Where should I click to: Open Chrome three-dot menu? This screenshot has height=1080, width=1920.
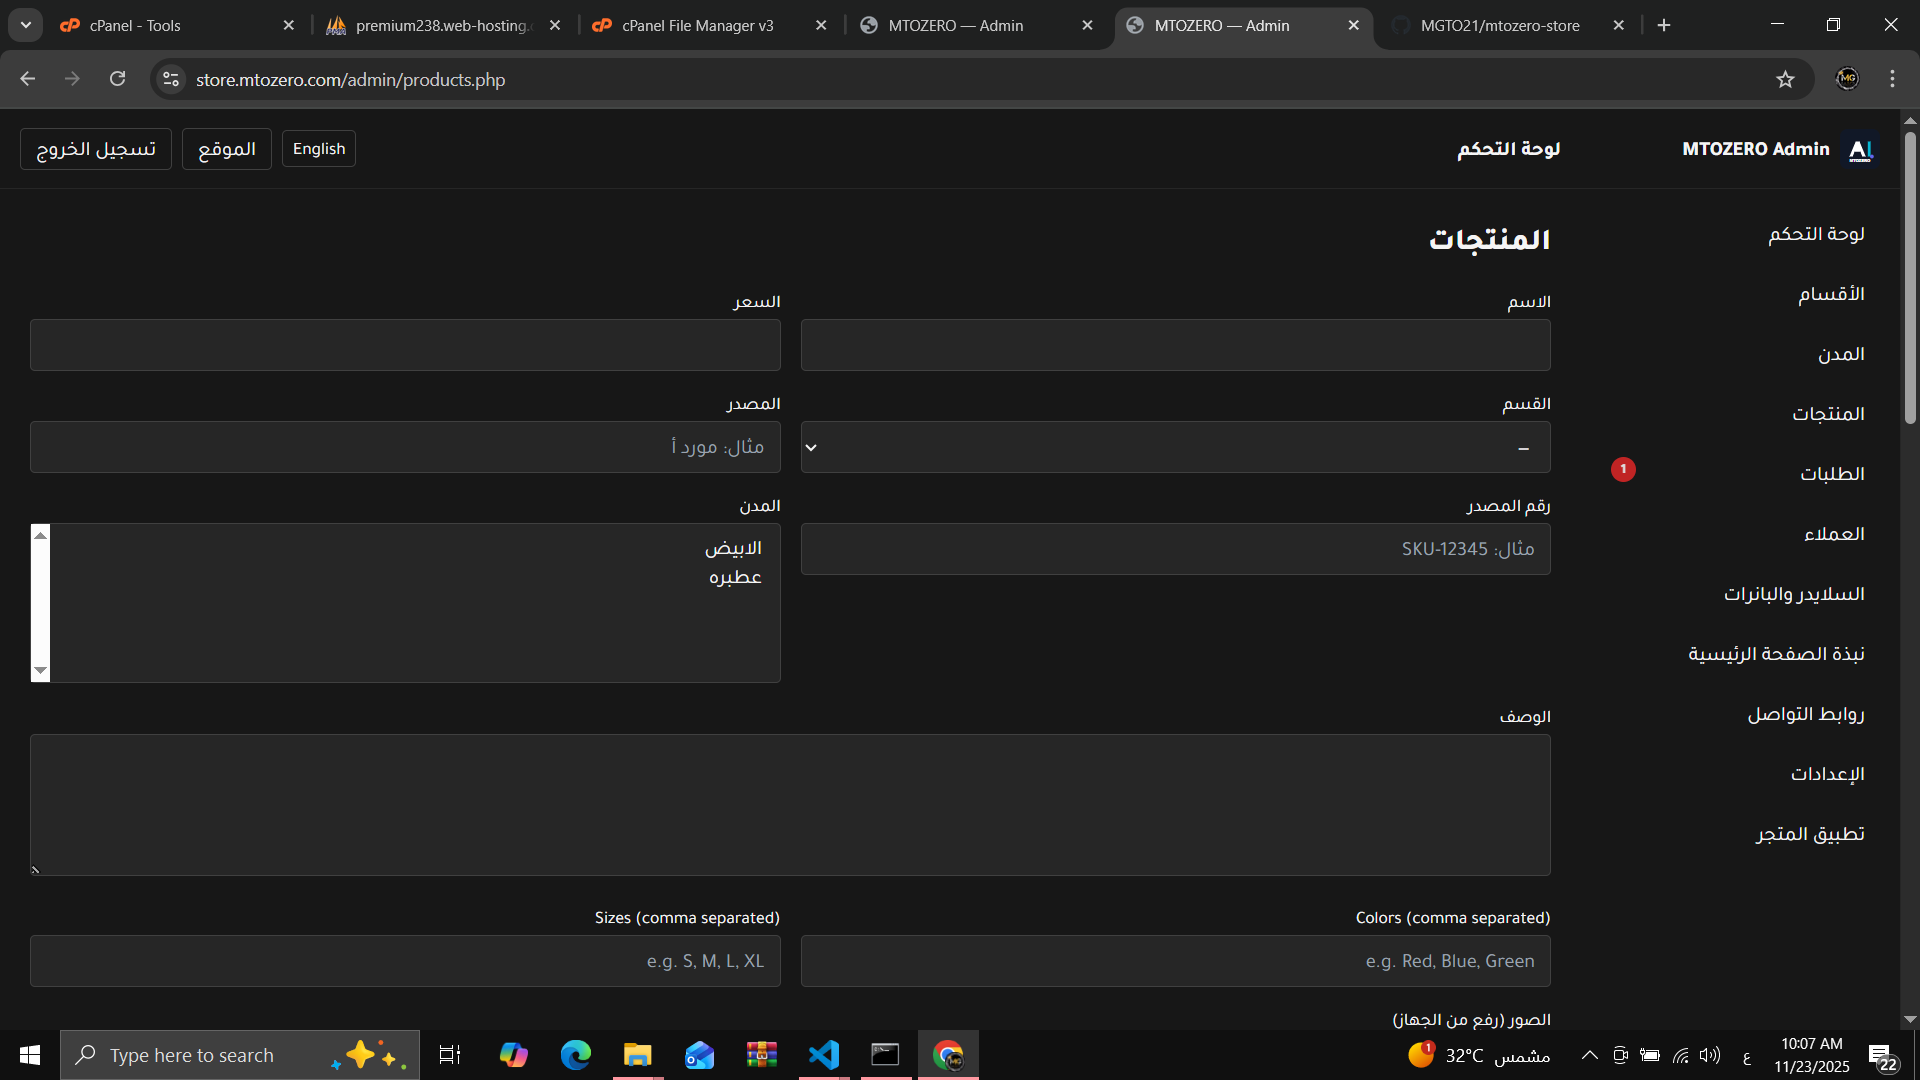[x=1892, y=79]
